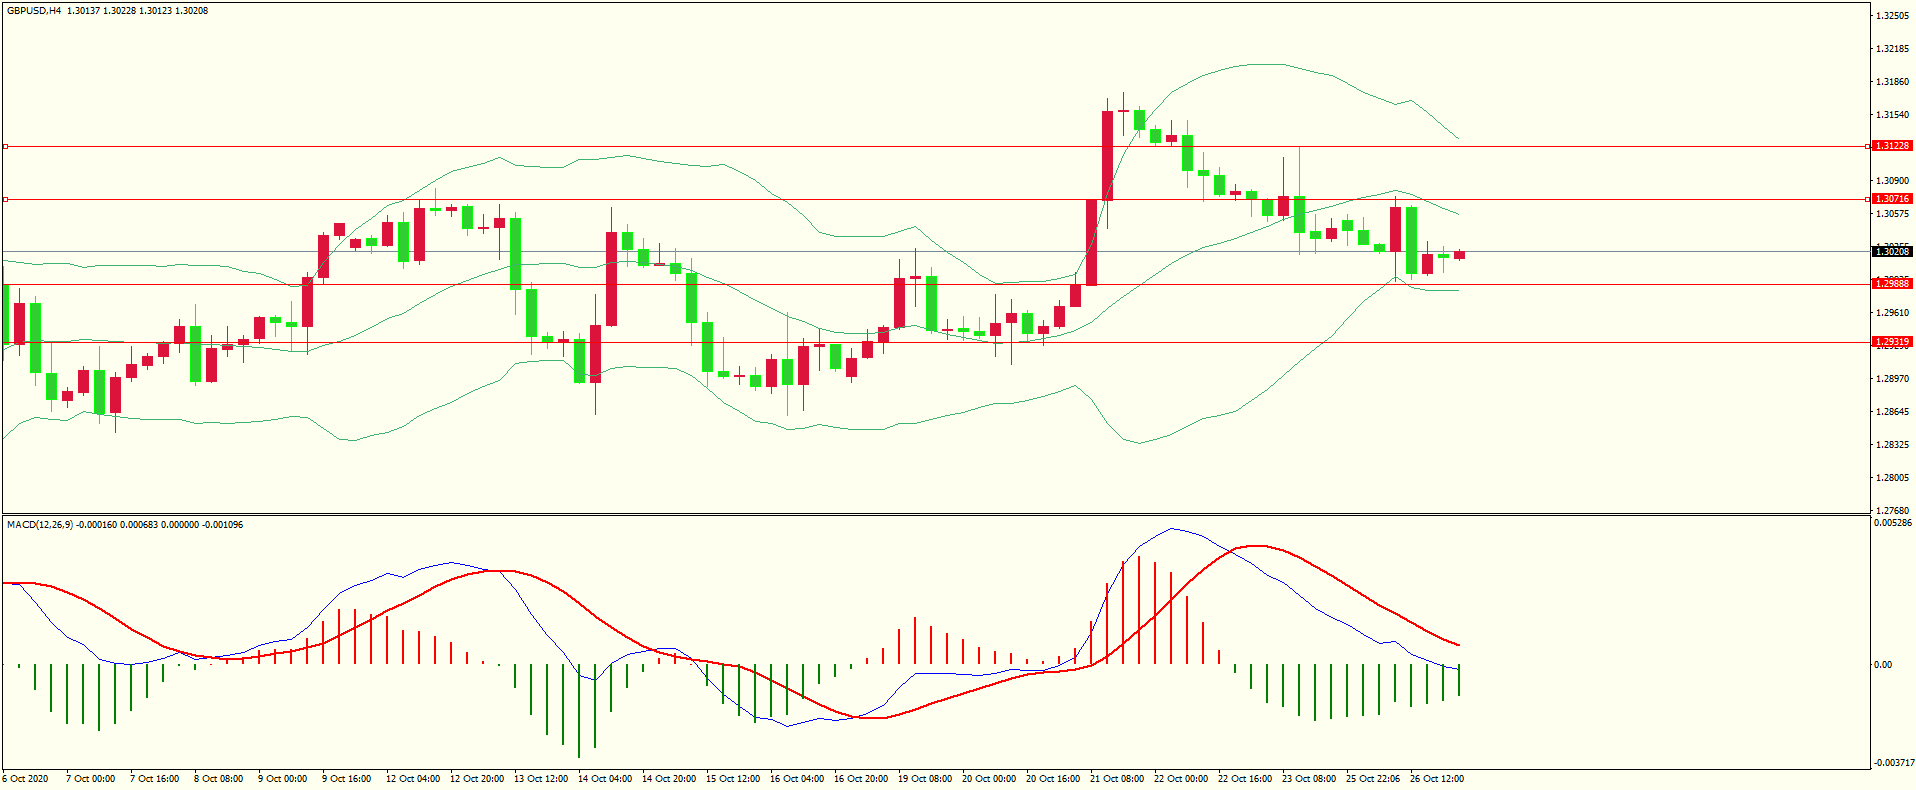Click the 1.28970 price scale value
The width and height of the screenshot is (1916, 790).
click(x=1894, y=379)
